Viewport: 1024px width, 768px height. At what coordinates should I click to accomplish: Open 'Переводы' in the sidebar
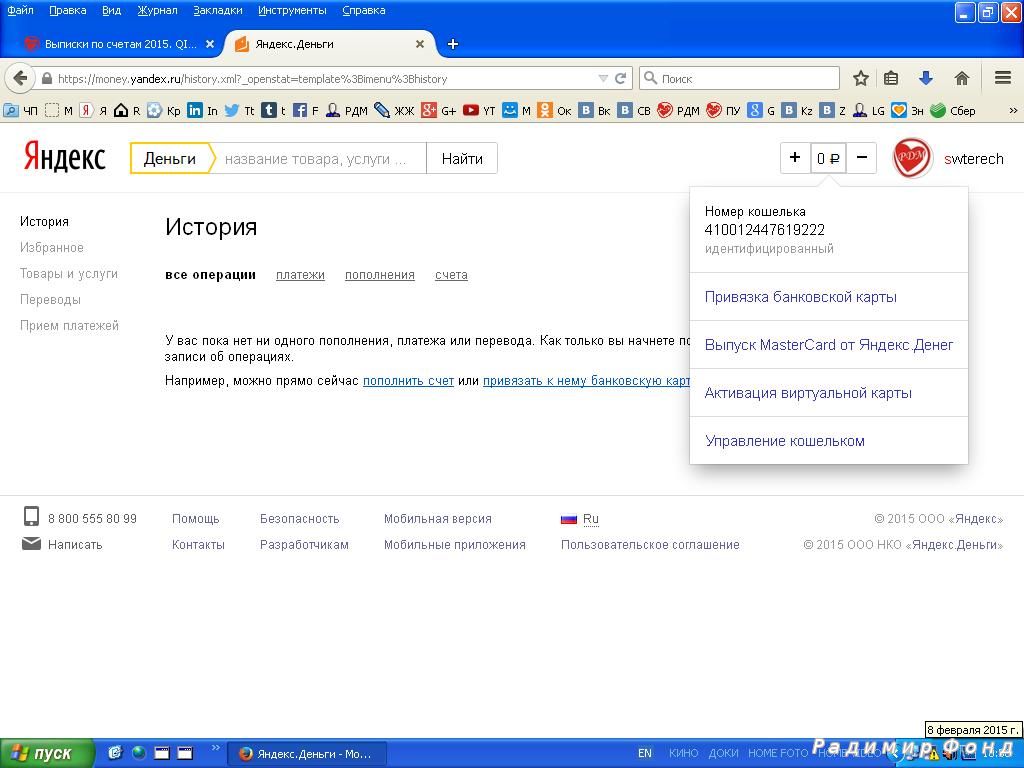coord(50,300)
